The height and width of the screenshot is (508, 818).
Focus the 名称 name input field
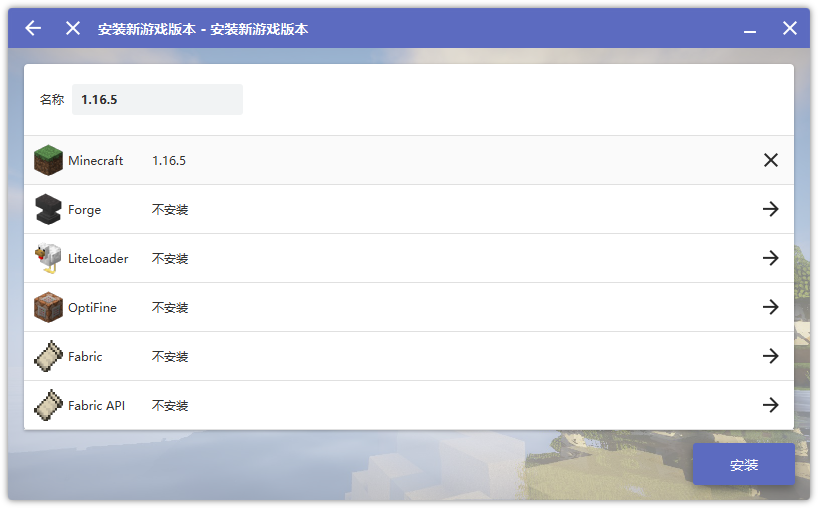point(157,100)
